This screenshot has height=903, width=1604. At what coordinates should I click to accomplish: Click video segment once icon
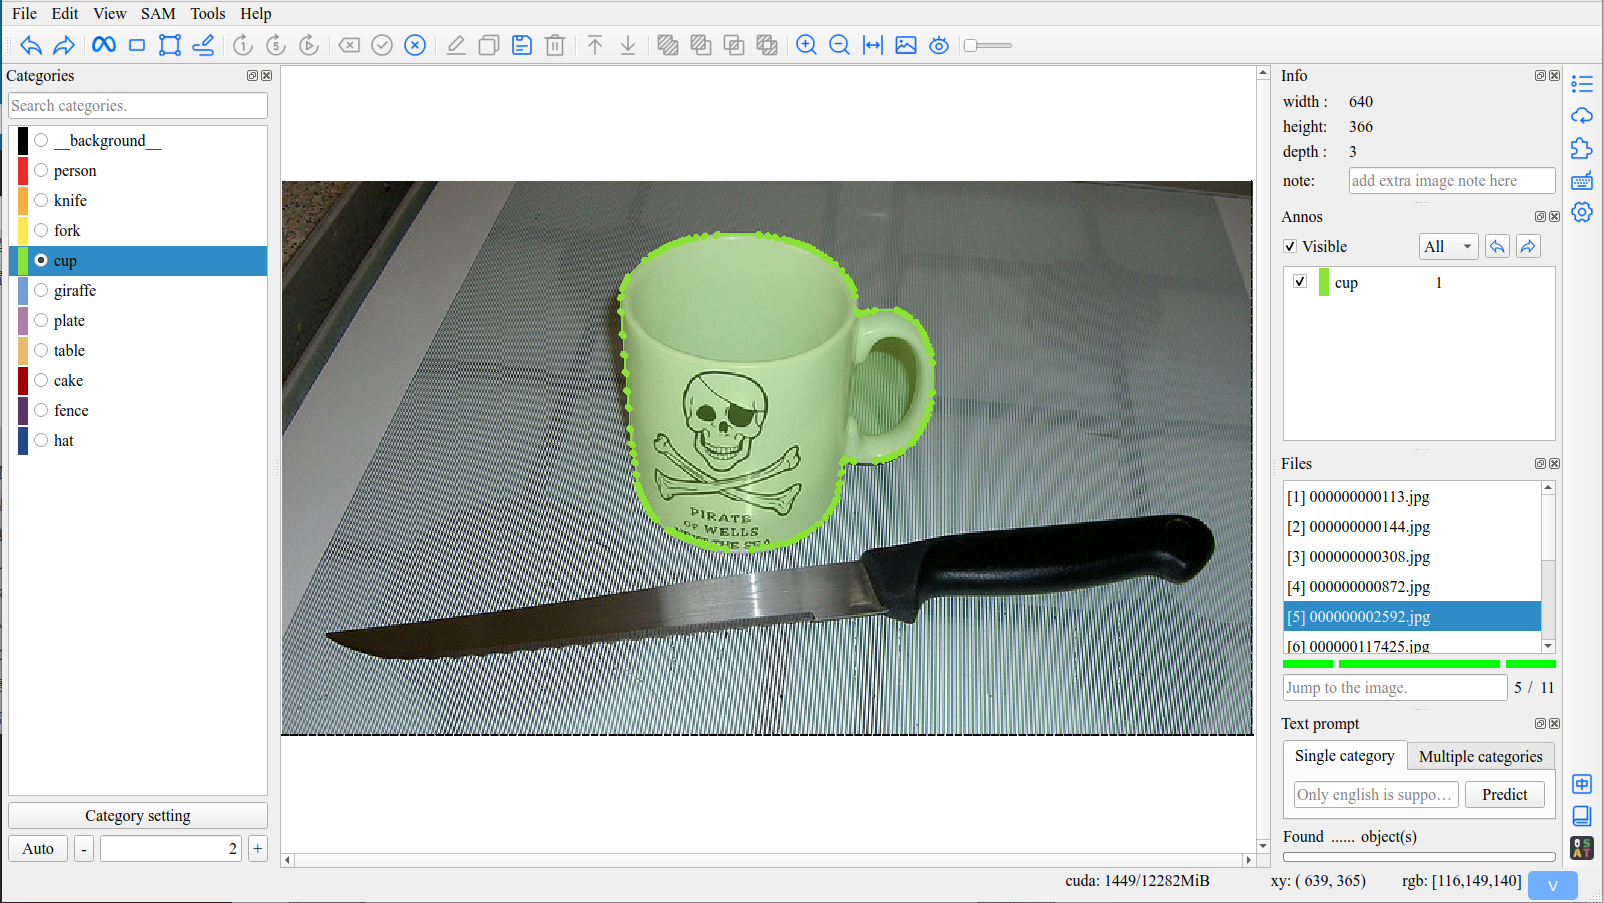[x=243, y=45]
